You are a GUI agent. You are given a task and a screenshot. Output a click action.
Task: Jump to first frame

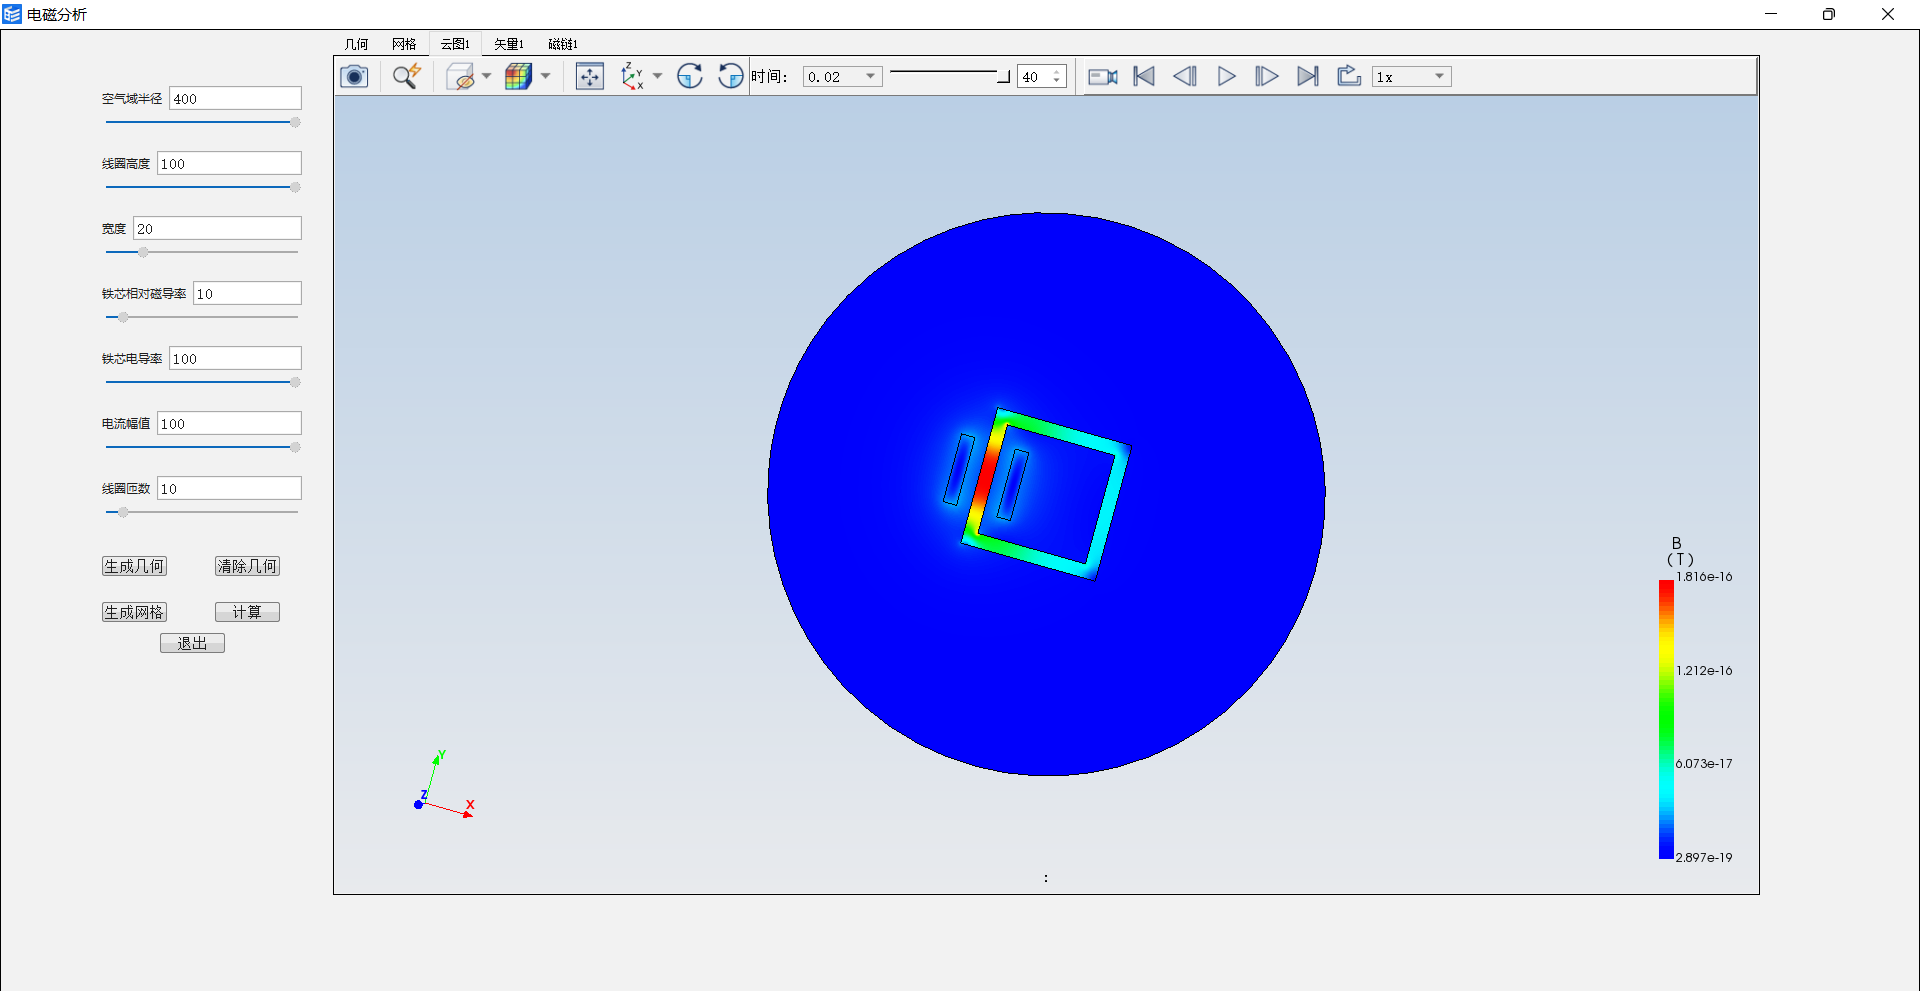[x=1144, y=77]
